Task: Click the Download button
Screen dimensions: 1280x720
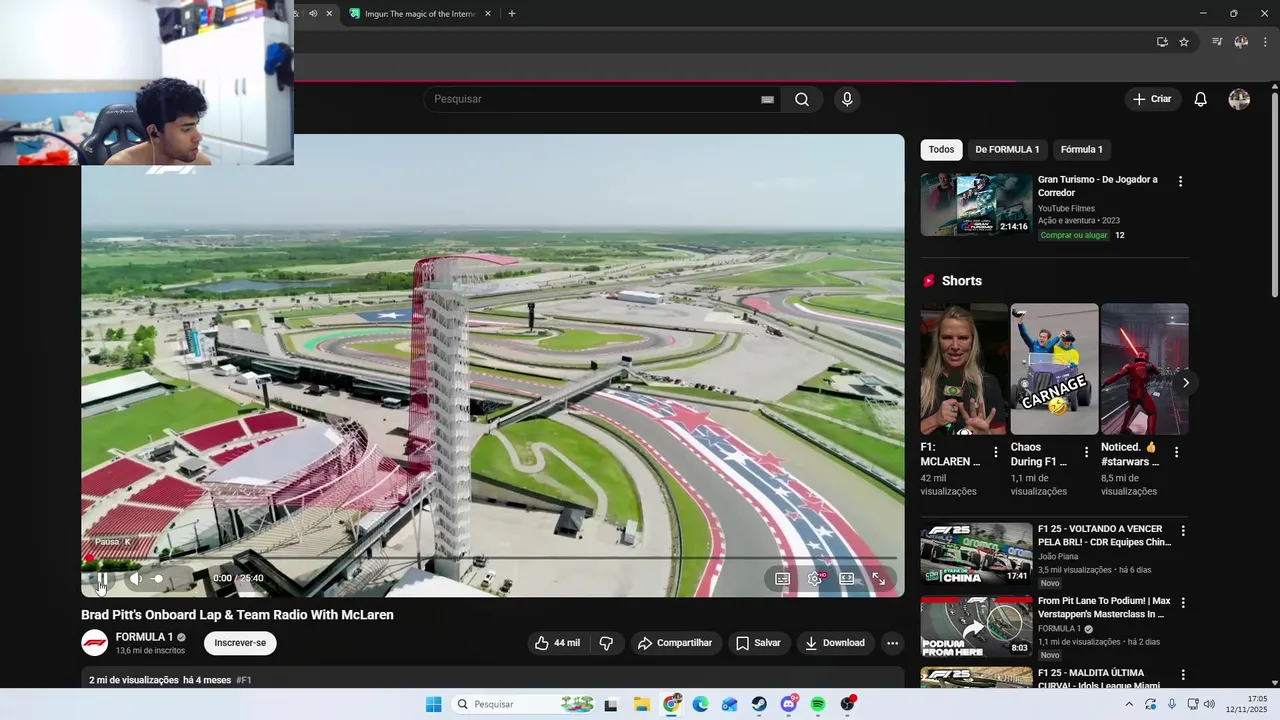Action: (x=835, y=643)
